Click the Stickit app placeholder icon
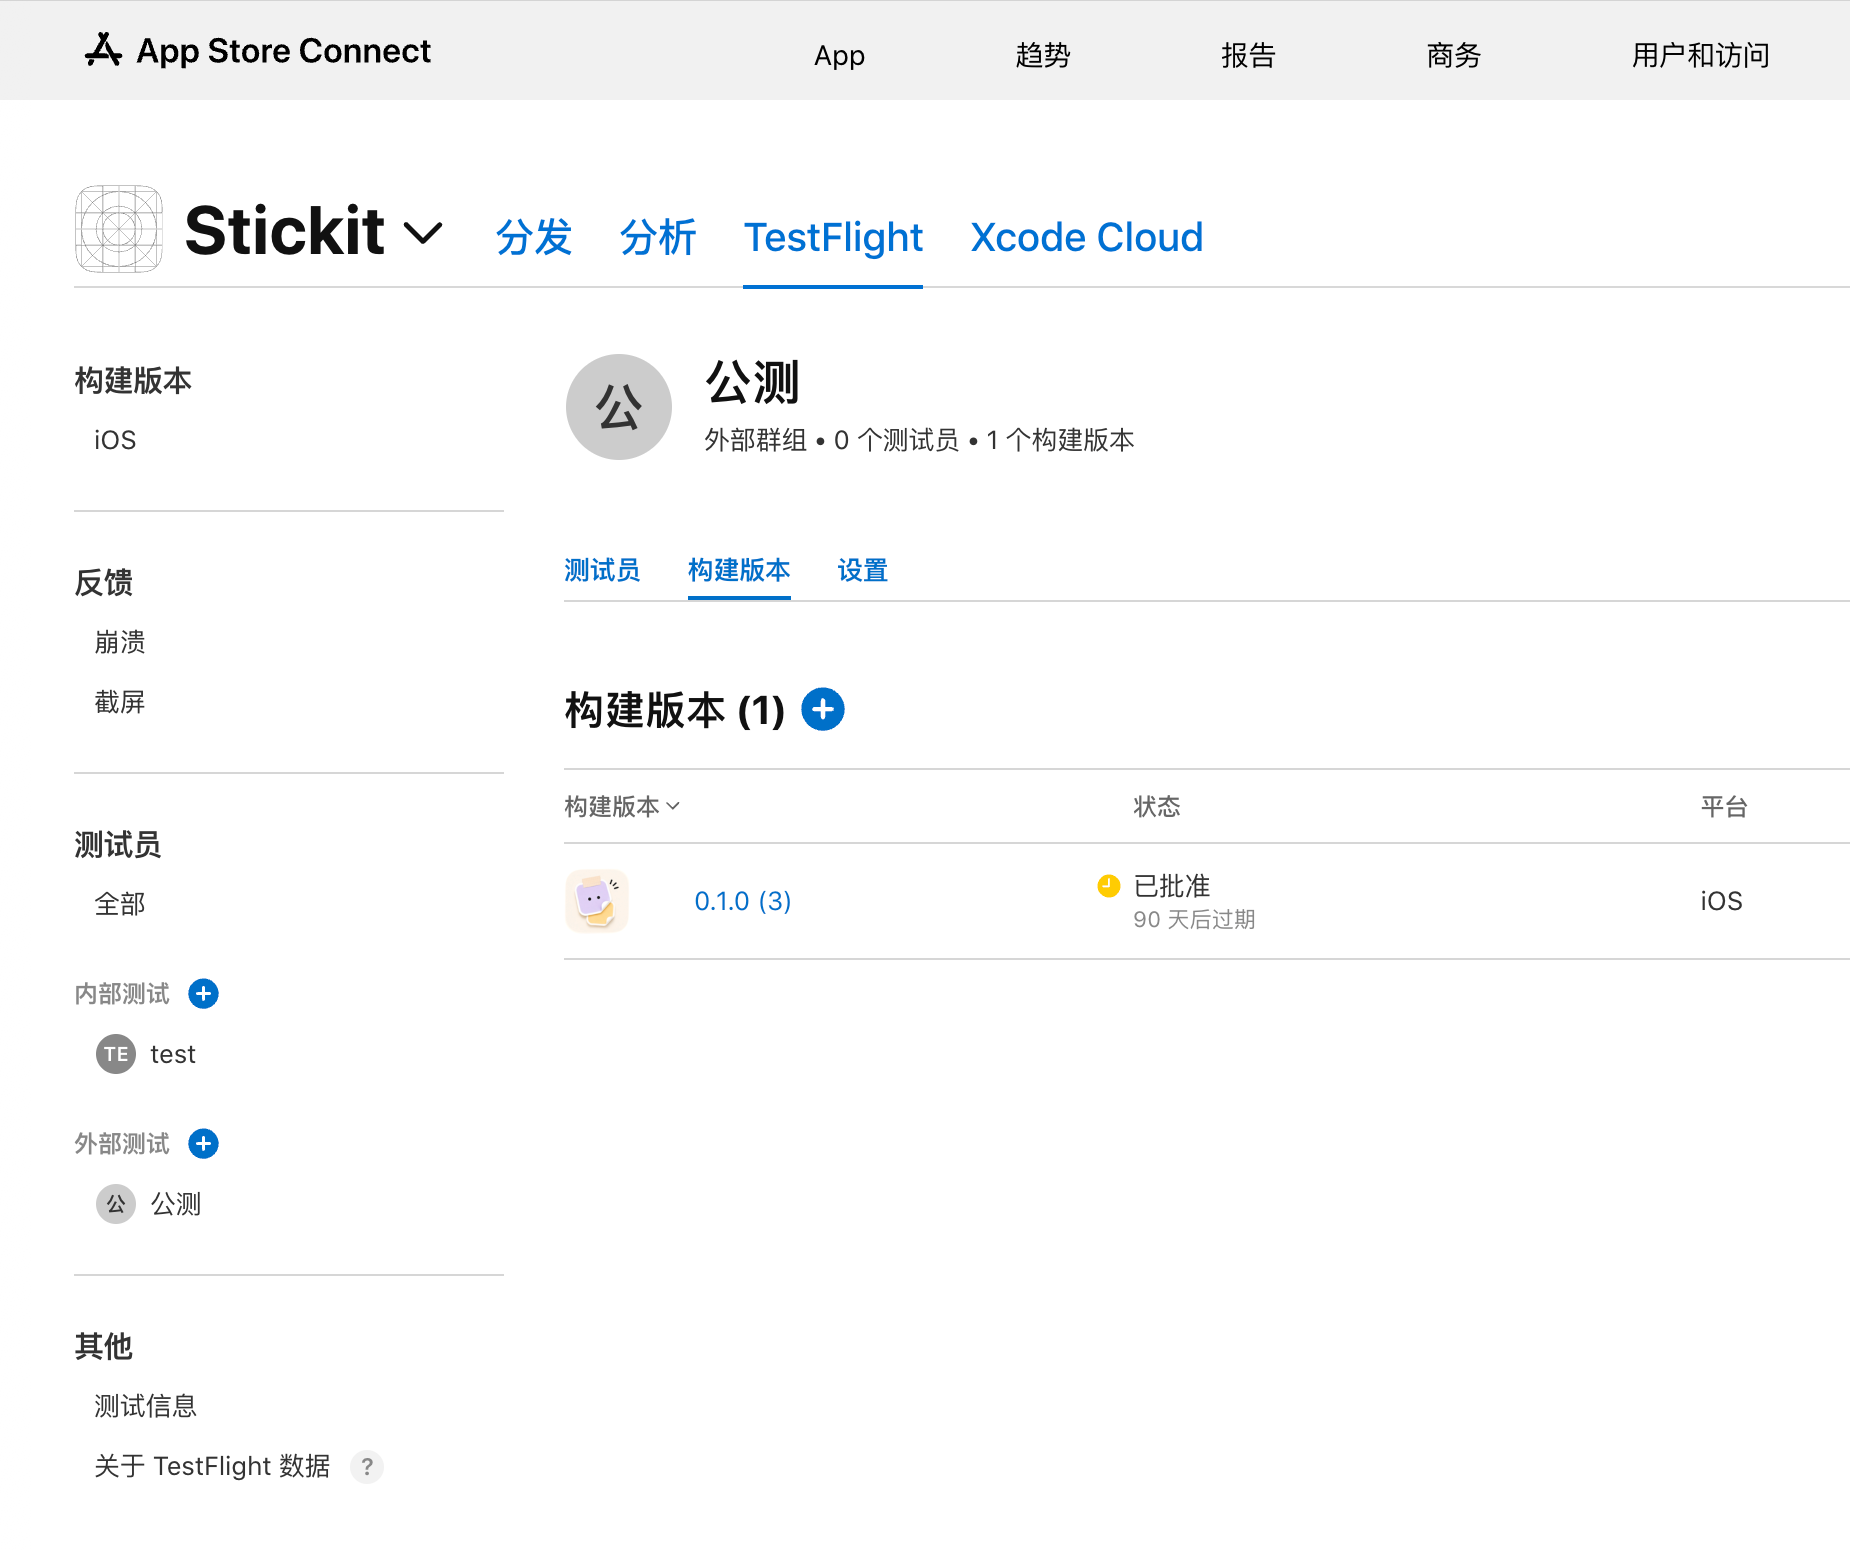The width and height of the screenshot is (1850, 1550). pyautogui.click(x=119, y=229)
